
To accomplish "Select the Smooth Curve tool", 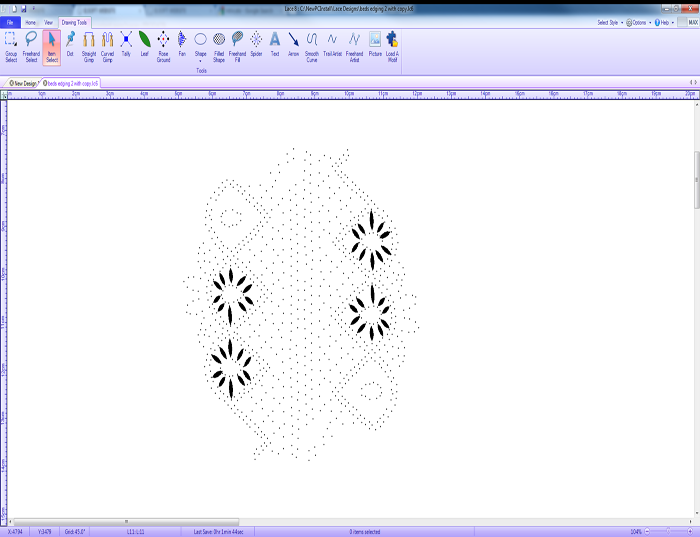I will click(312, 44).
